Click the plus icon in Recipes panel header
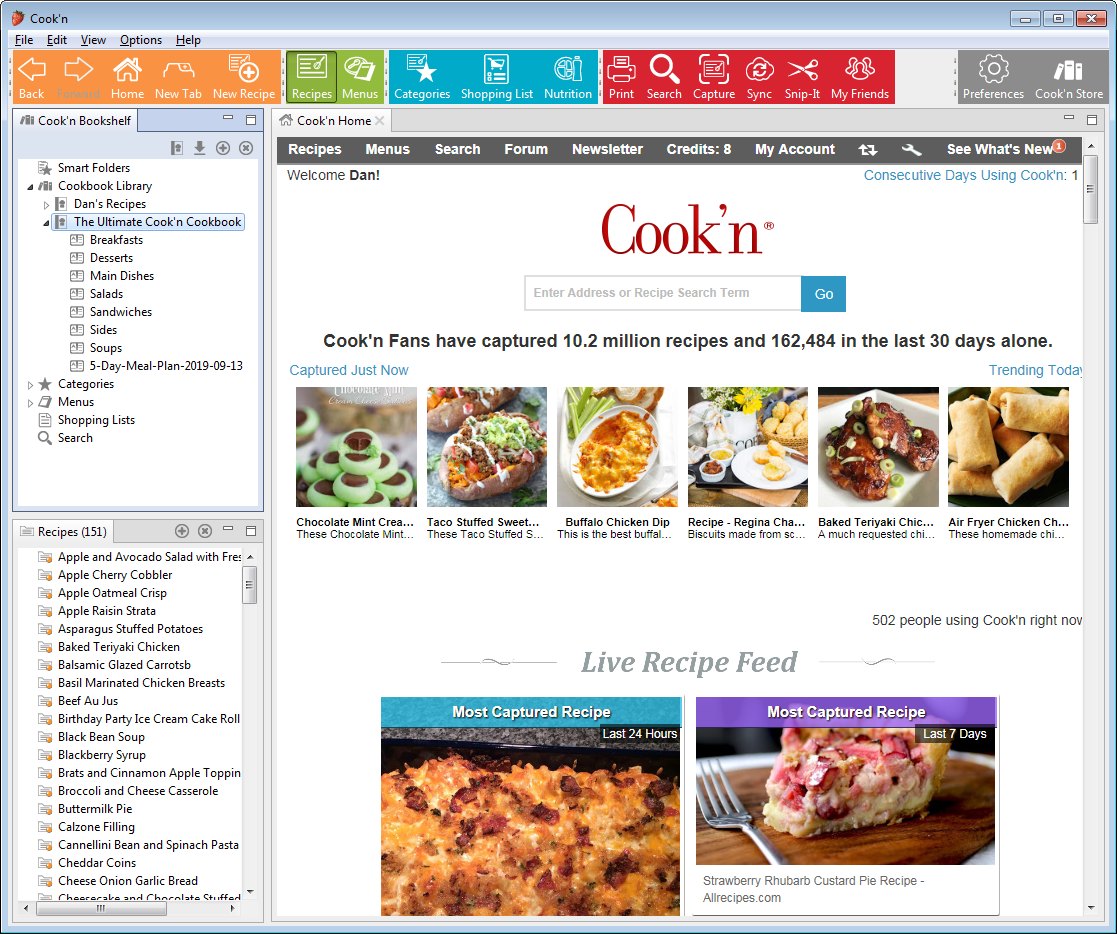 pos(182,531)
